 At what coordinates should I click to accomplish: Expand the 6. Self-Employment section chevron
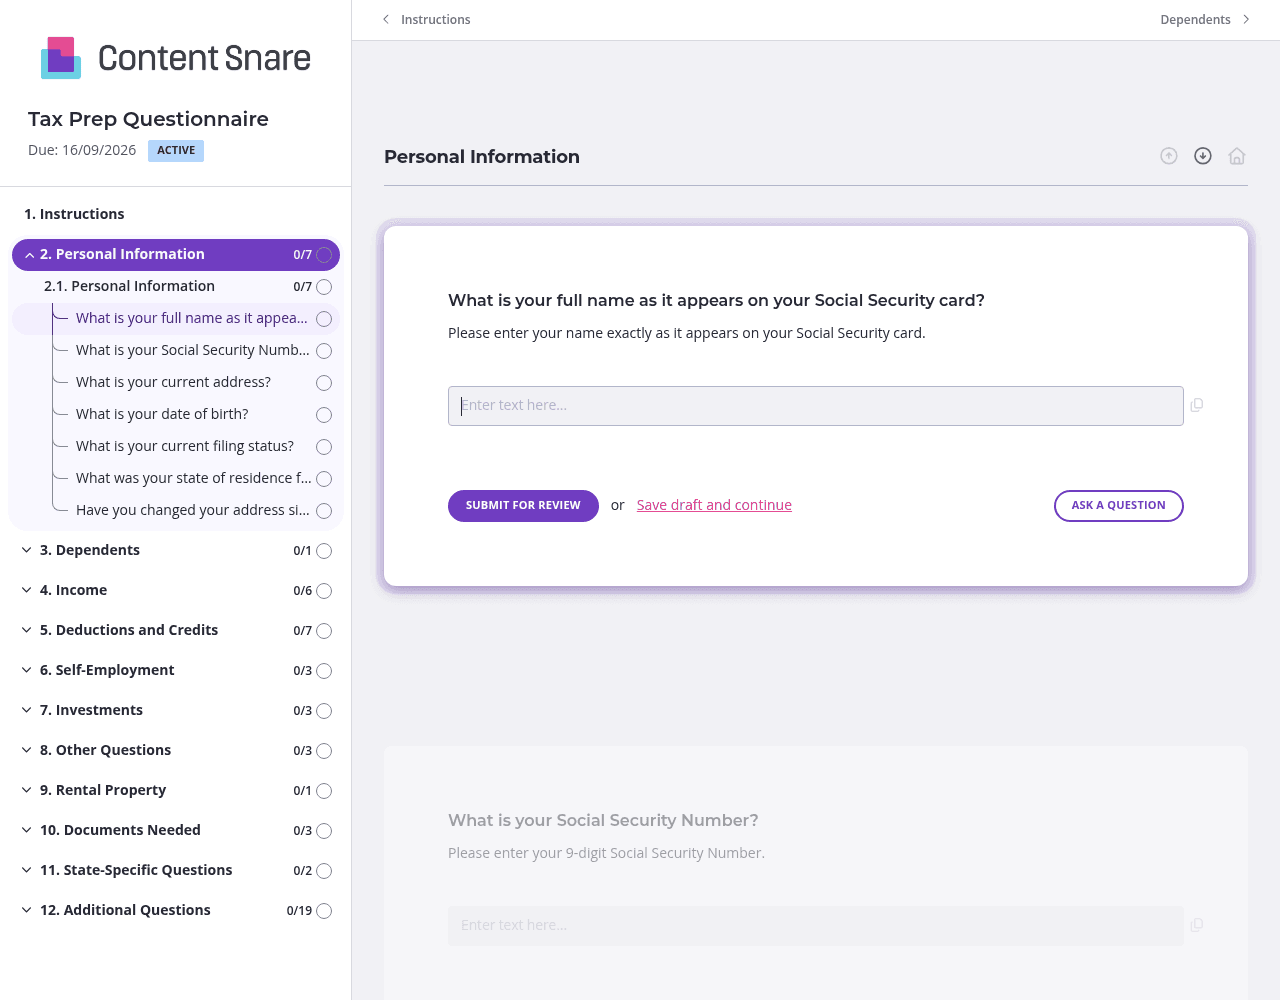(27, 670)
